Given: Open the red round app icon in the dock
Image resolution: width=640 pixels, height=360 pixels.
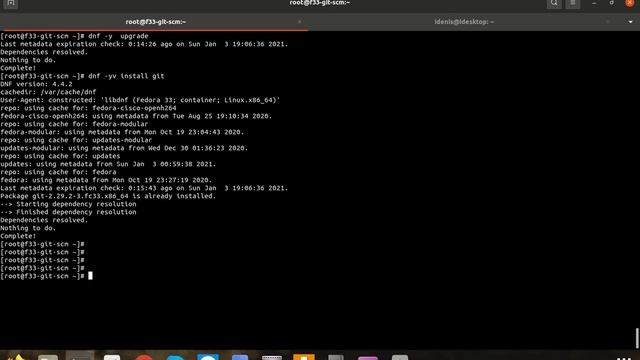Looking at the screenshot, I should [x=144, y=358].
